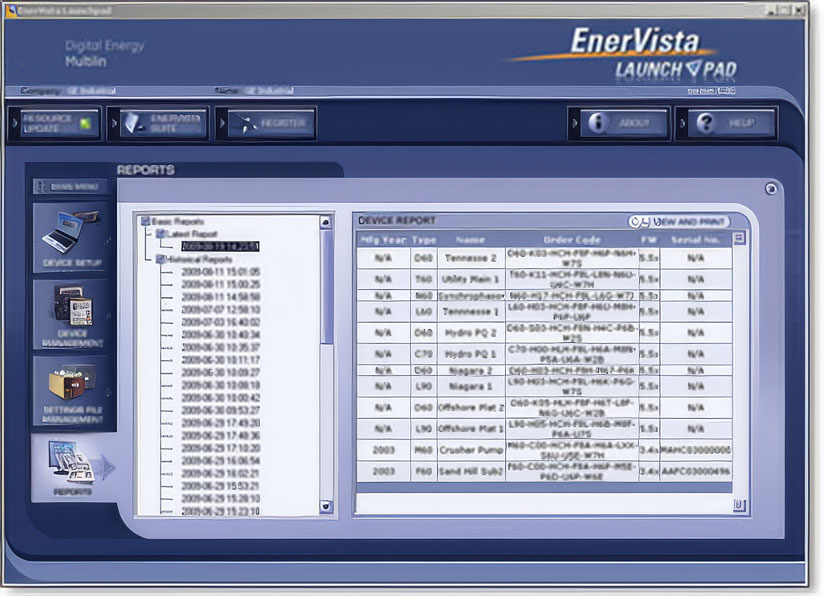The height and width of the screenshot is (596, 824).
Task: Select the Utility Main 1 device row
Action: (x=544, y=279)
